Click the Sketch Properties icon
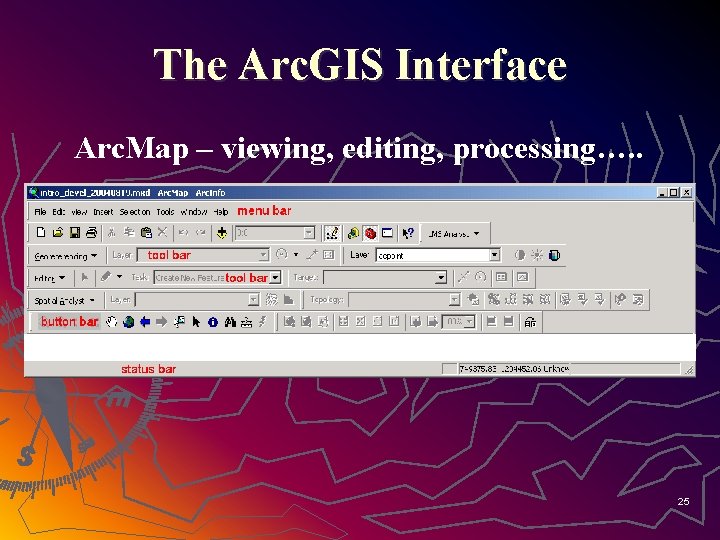 pyautogui.click(x=523, y=277)
